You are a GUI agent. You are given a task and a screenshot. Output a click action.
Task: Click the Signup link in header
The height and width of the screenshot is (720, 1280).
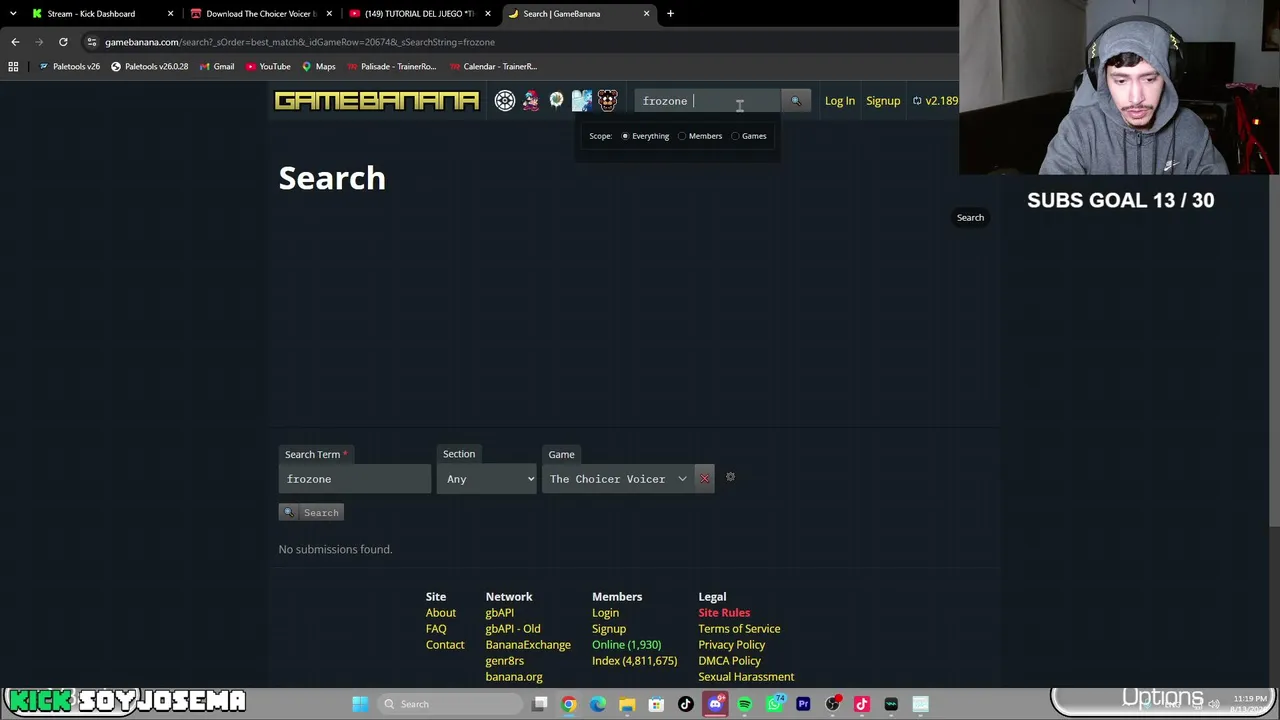(883, 101)
